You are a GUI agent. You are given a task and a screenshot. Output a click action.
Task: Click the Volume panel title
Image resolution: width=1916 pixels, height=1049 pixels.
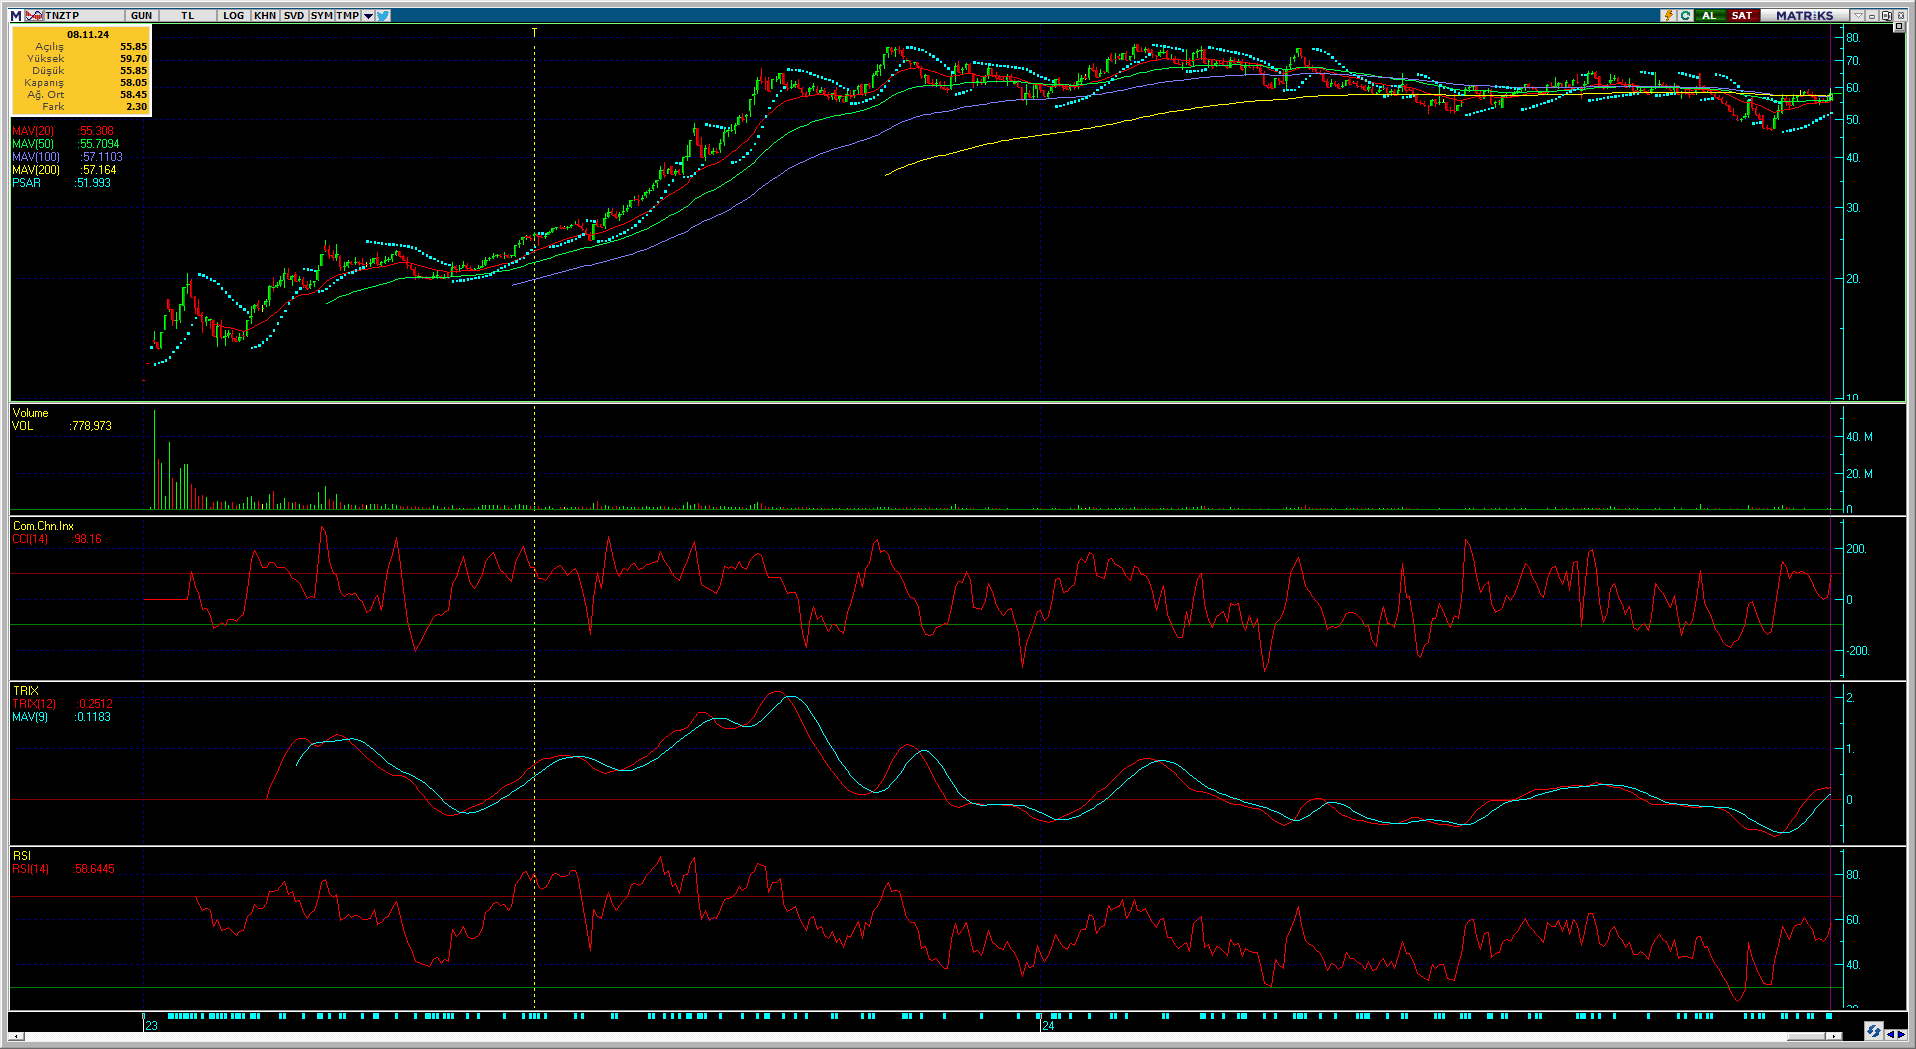(x=30, y=413)
